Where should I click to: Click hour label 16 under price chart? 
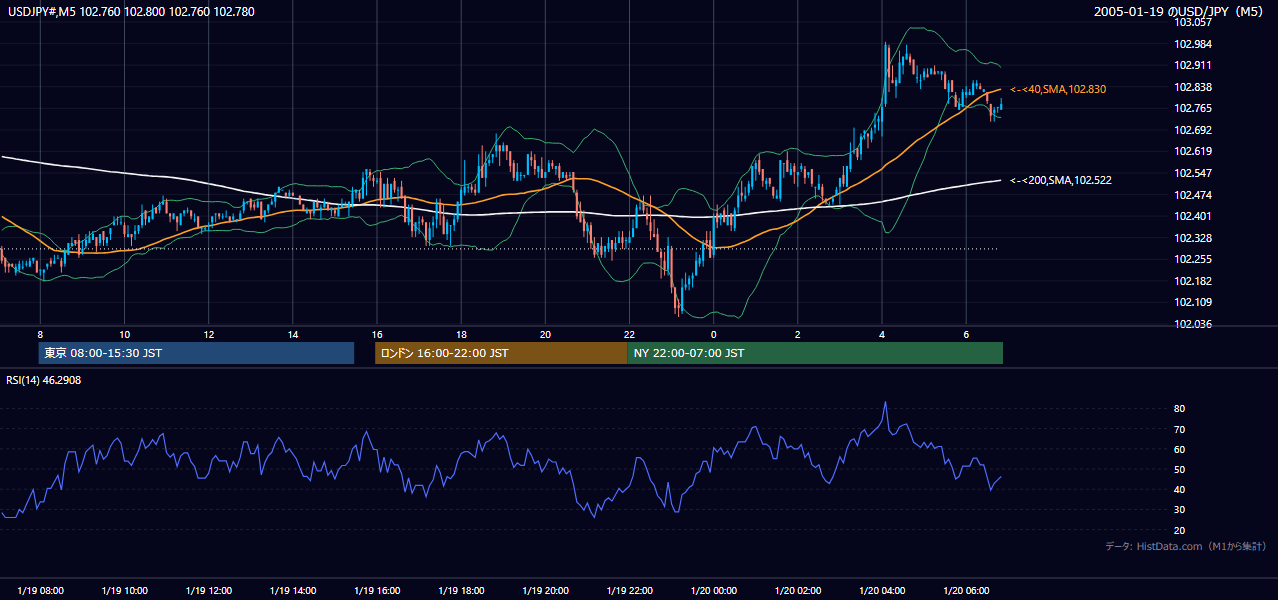tap(377, 334)
